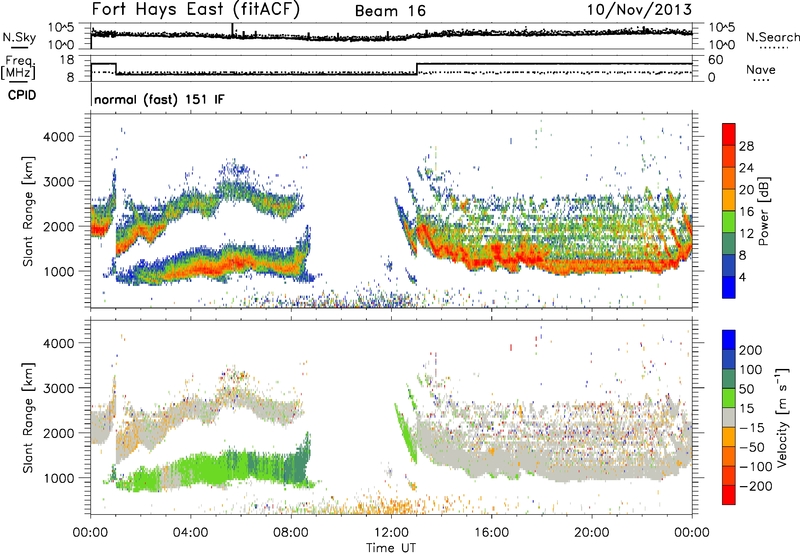Click the frequency step-up line near 13:00
Viewport: 800px width, 554px height.
417,69
